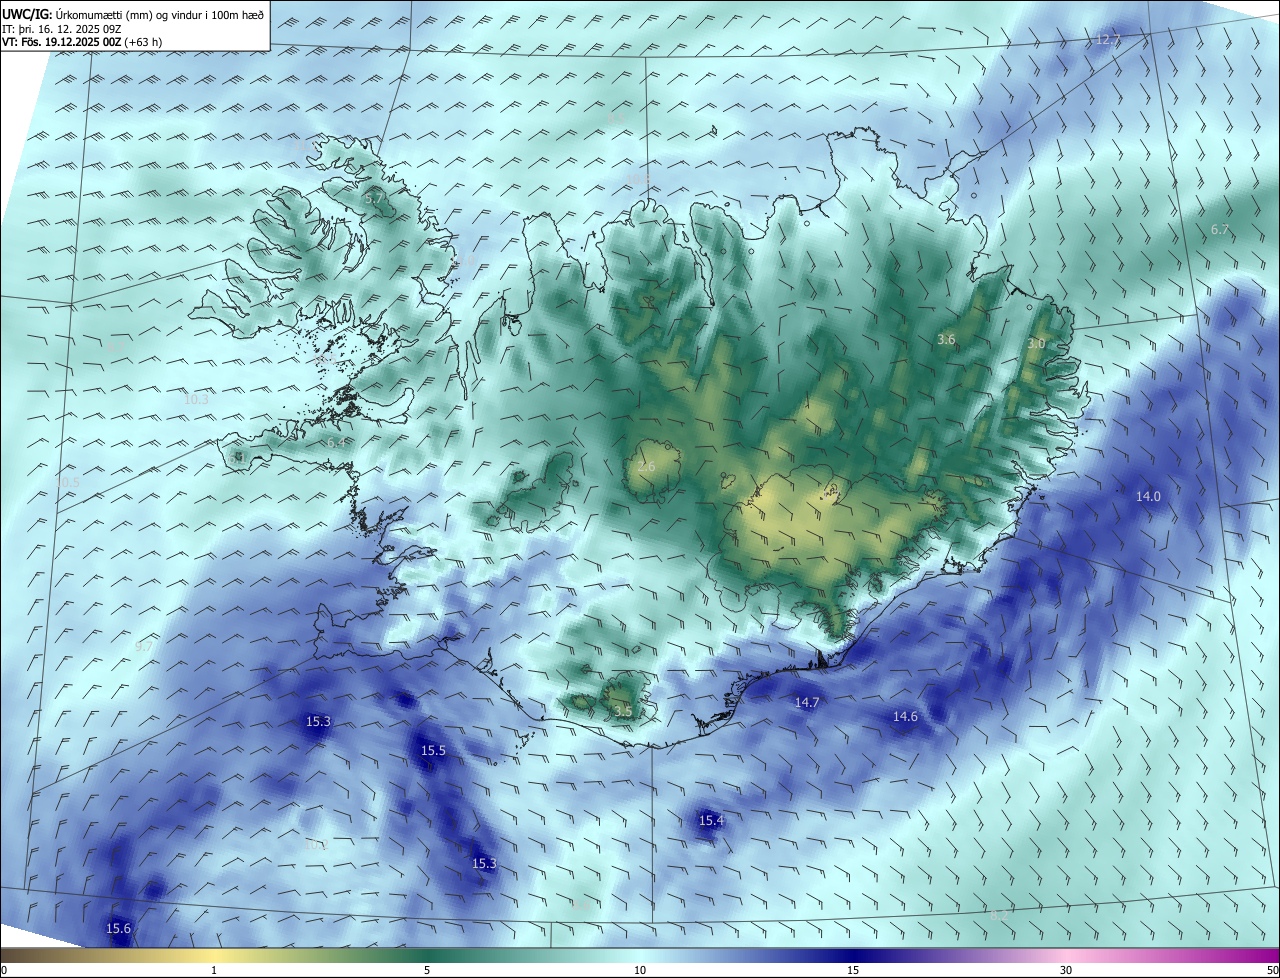1280x978 pixels.
Task: Click the 14.0 value label
Action: click(x=1148, y=497)
